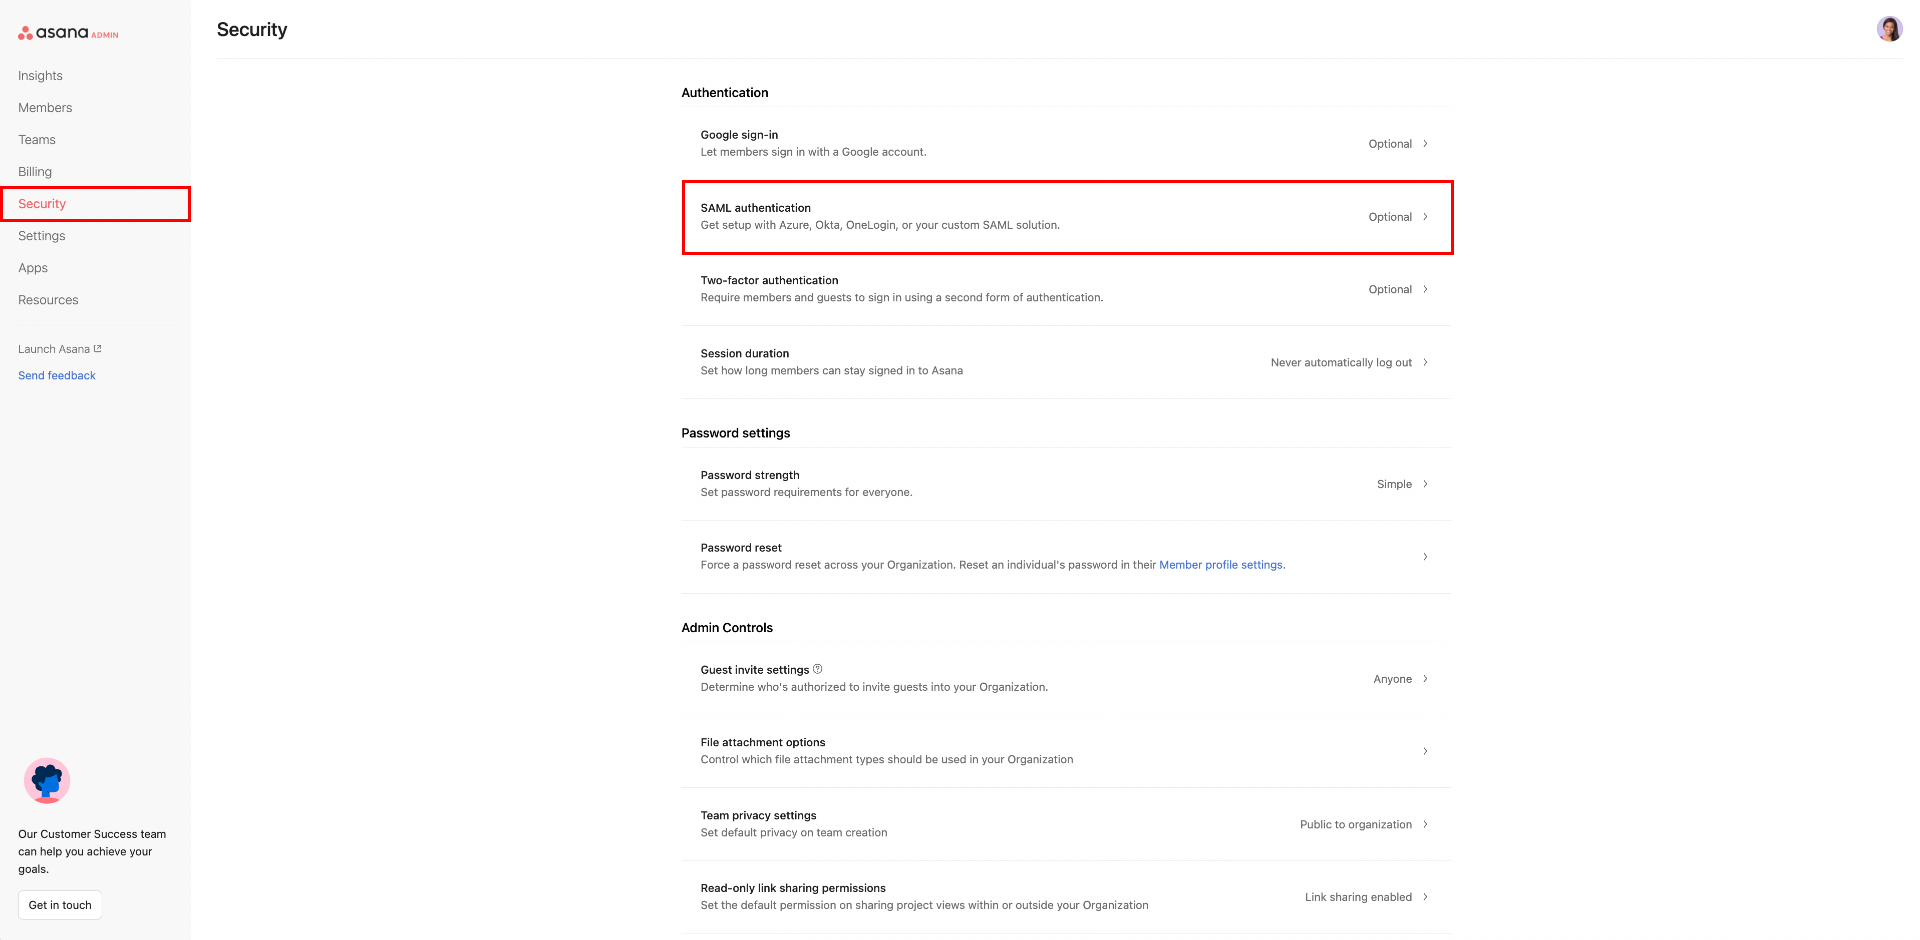Click the 'Simple' password strength value
Screen dimensions: 1920x940
1394,484
